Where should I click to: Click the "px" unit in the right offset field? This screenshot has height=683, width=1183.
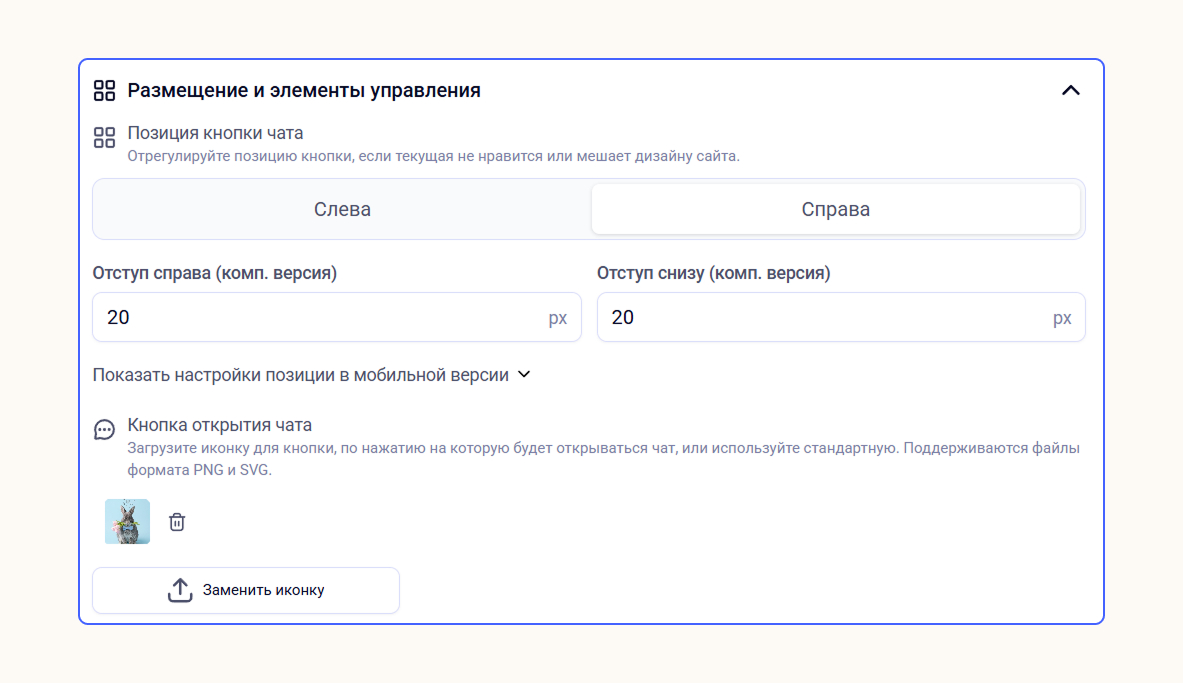(x=557, y=318)
